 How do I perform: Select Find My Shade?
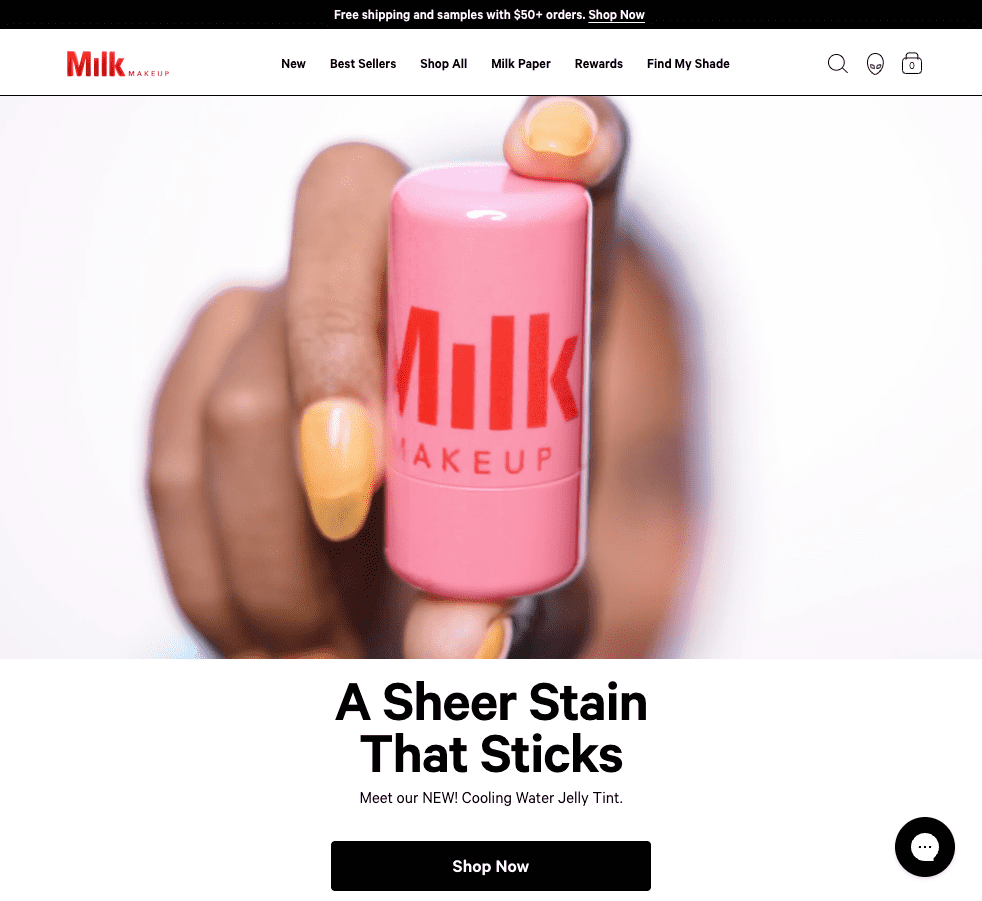point(688,64)
